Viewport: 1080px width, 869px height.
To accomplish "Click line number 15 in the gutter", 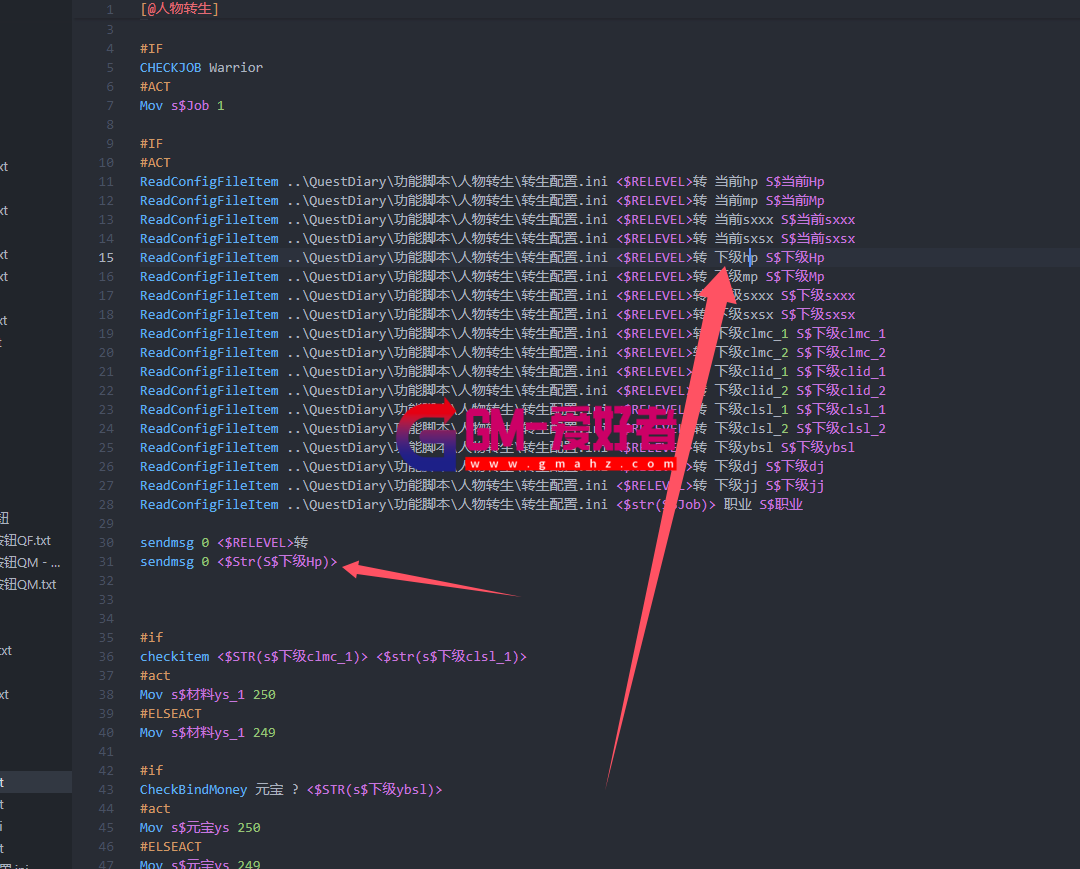I will coord(106,258).
